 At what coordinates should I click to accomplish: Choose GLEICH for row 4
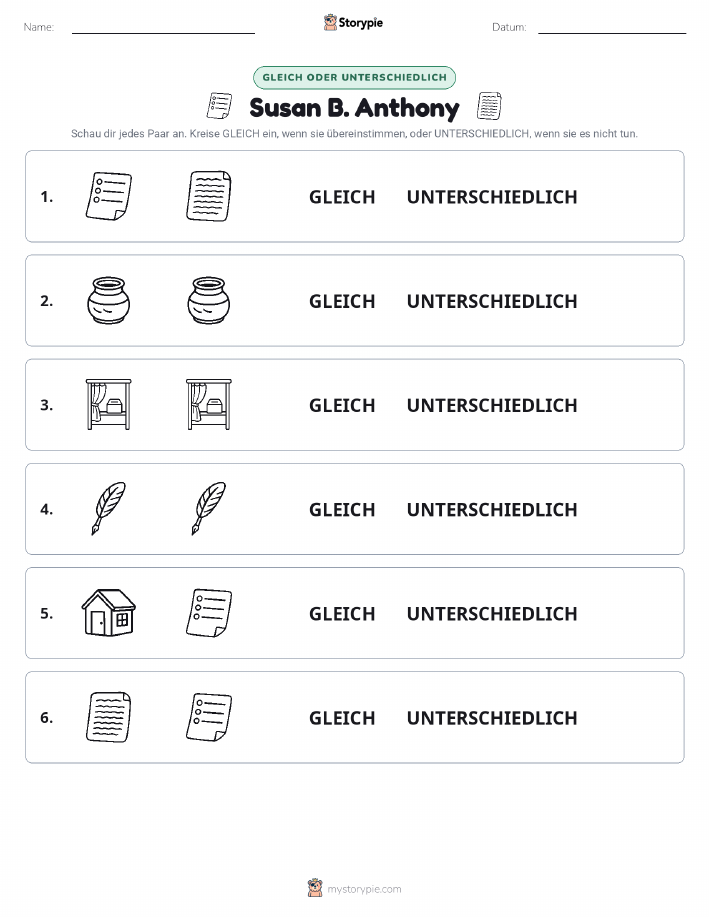[x=342, y=509]
